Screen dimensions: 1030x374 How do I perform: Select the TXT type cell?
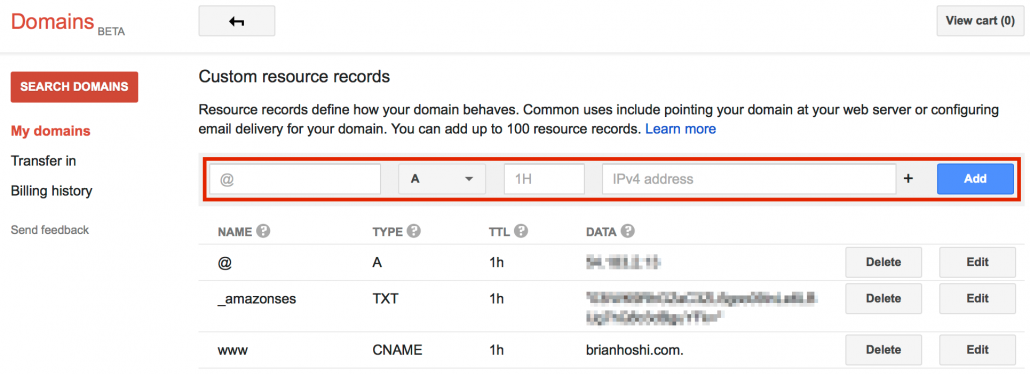(x=386, y=298)
